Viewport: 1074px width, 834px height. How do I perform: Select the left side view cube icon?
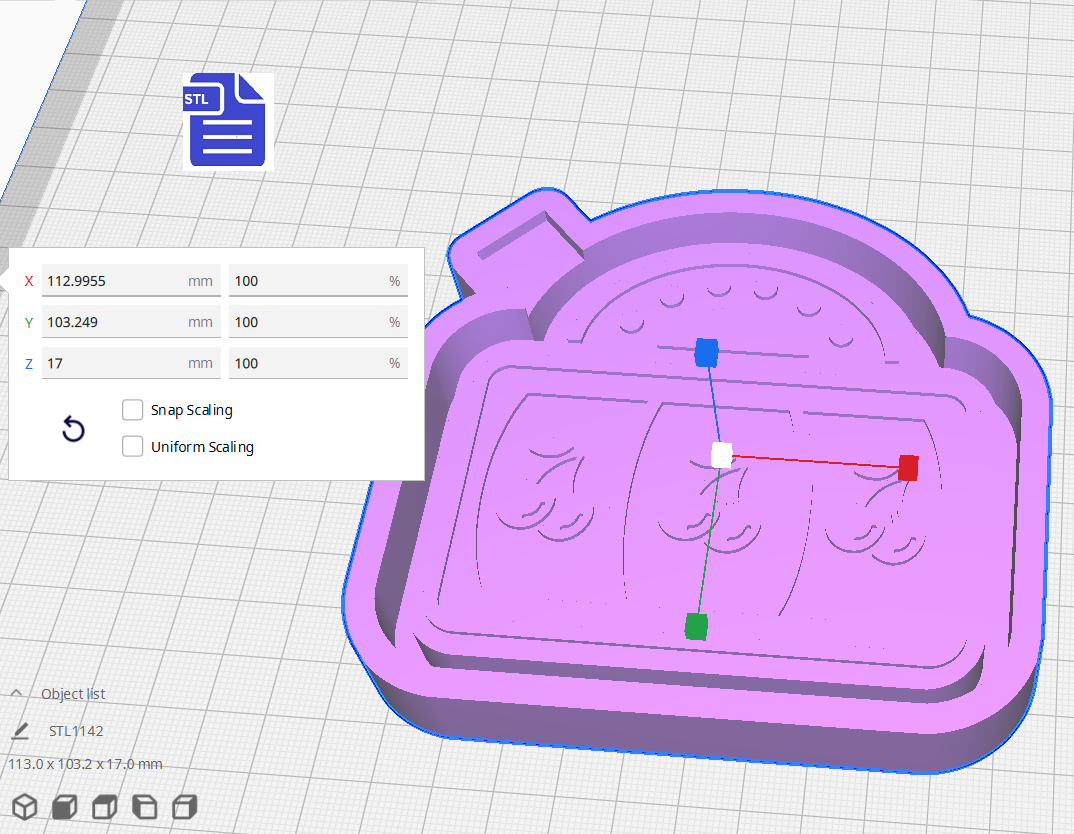click(144, 806)
